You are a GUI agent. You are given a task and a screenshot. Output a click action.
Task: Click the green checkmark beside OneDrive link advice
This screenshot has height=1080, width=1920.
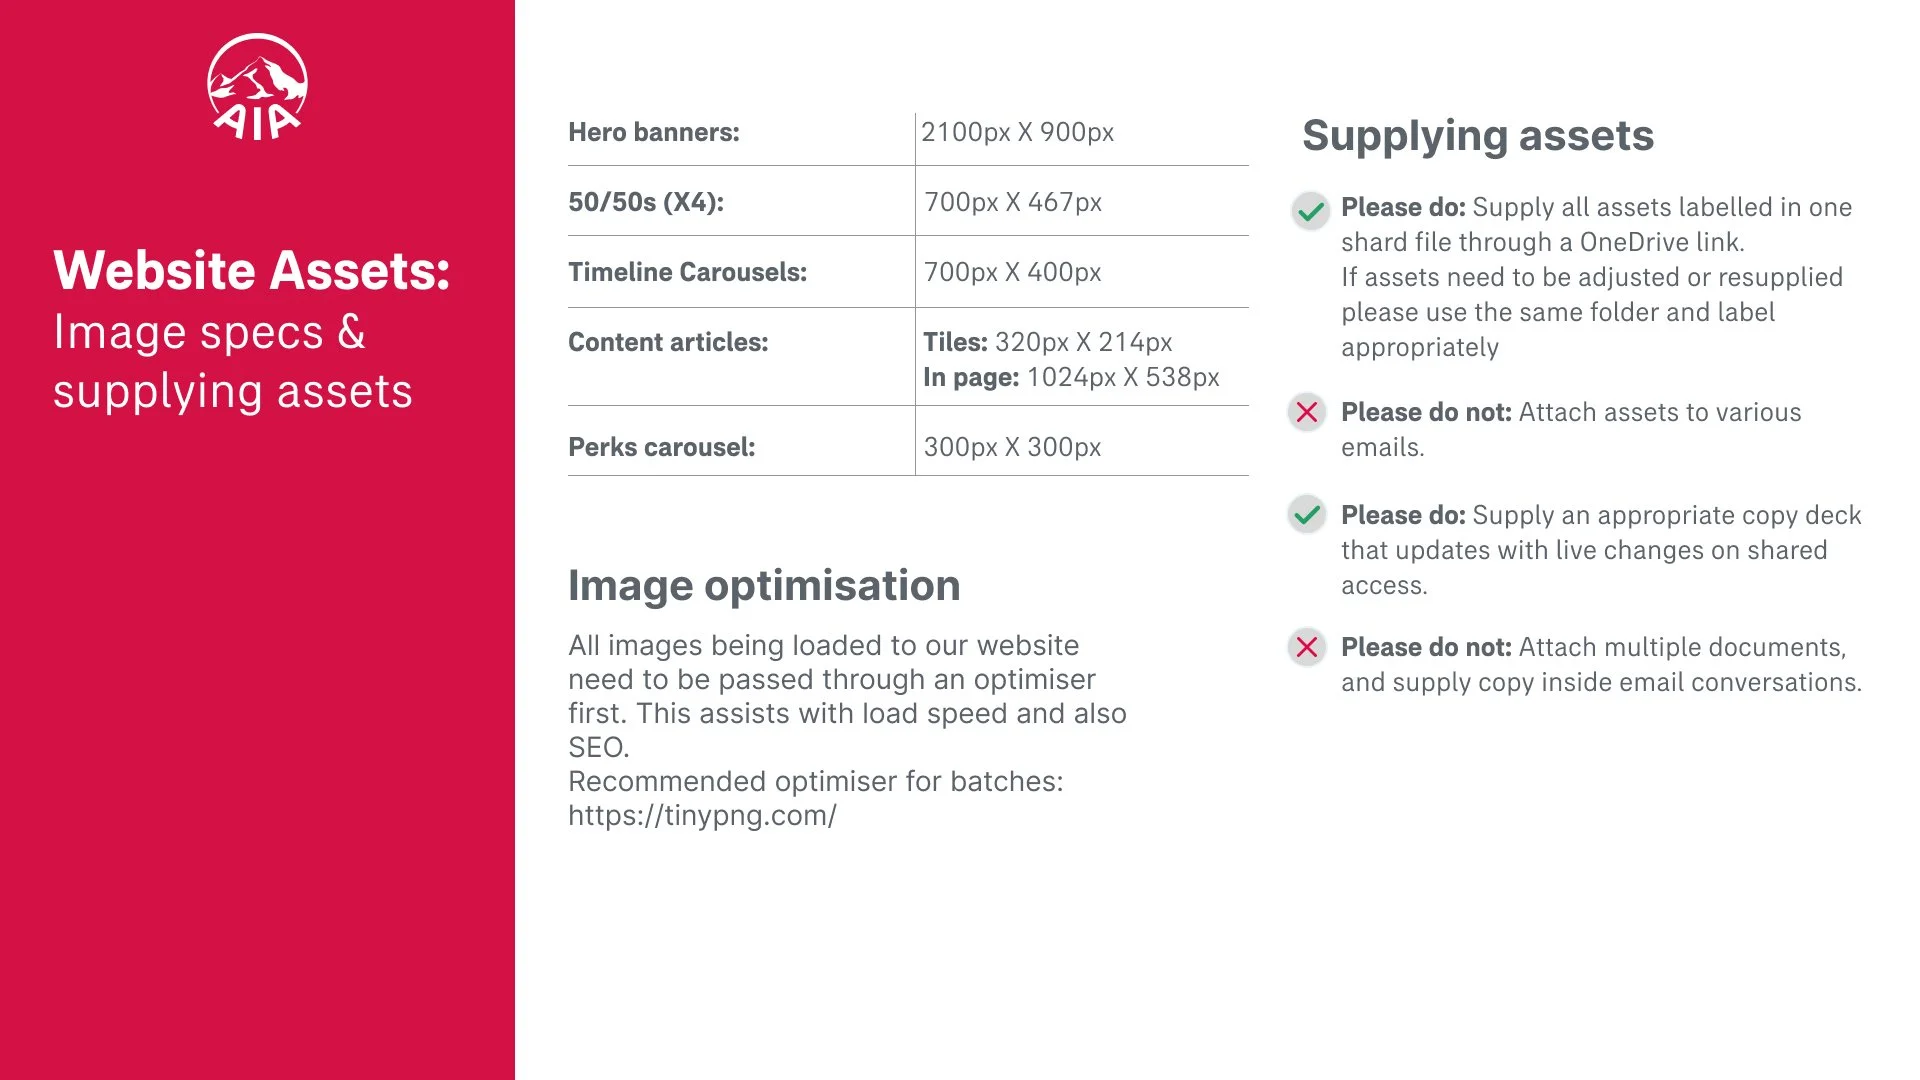[1309, 211]
